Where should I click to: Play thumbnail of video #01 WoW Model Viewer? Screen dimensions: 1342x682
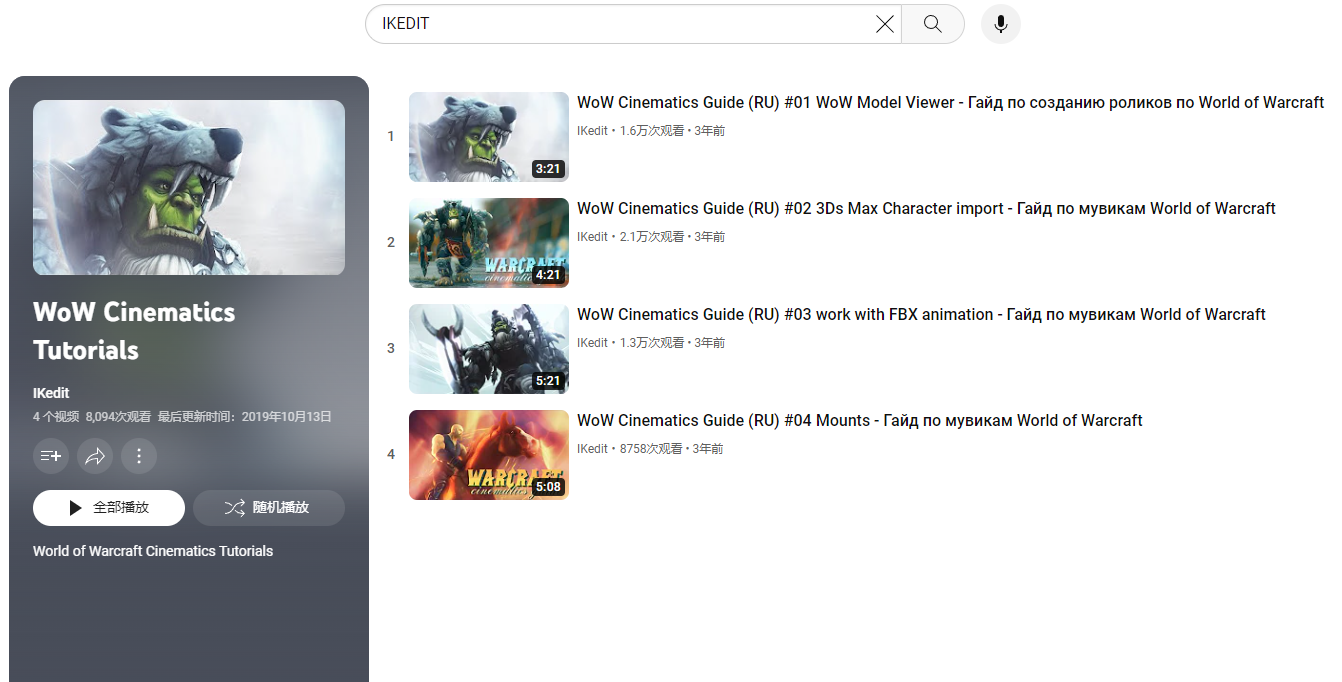(x=488, y=137)
